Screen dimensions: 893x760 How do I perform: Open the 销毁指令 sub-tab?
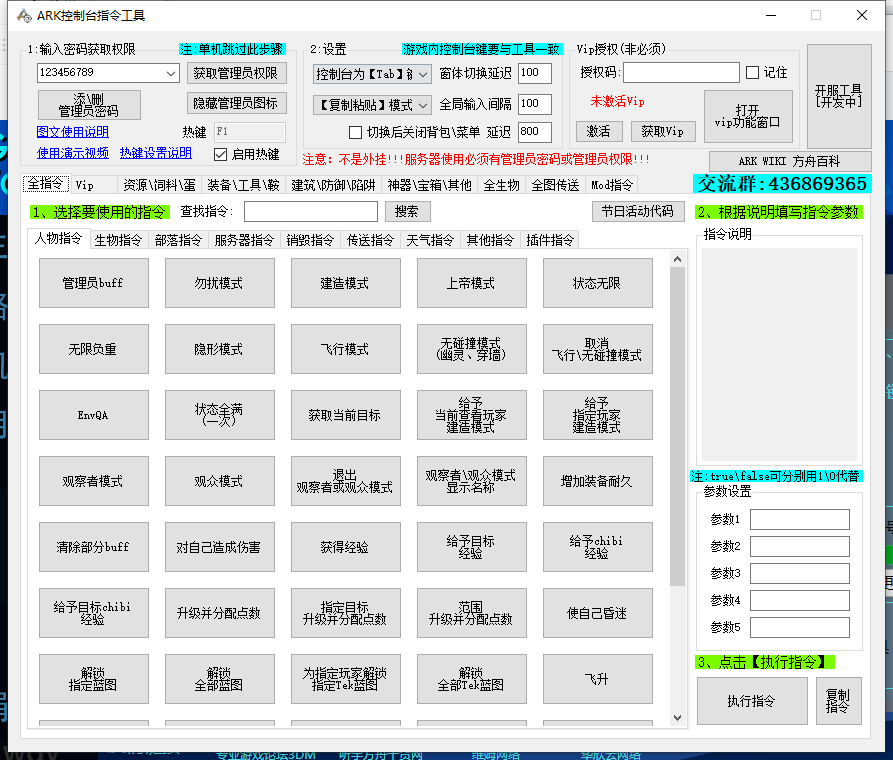coord(310,240)
